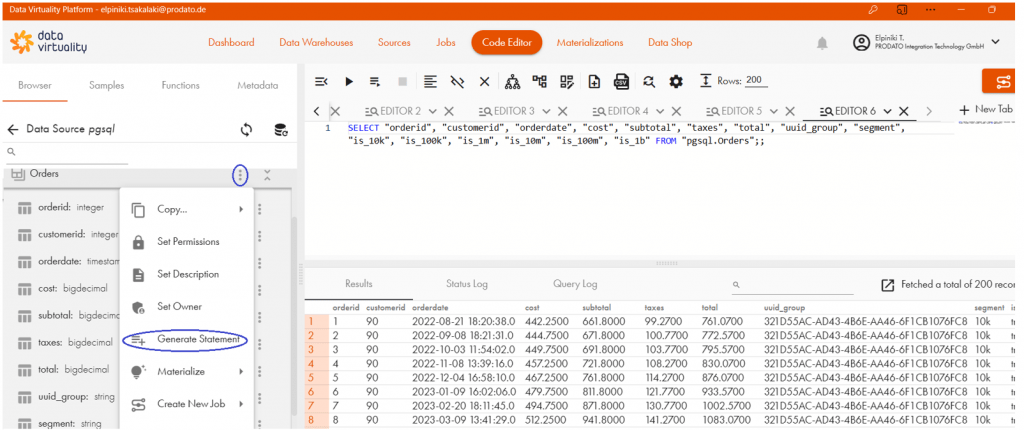Collapse the Orders table column list

tap(267, 175)
